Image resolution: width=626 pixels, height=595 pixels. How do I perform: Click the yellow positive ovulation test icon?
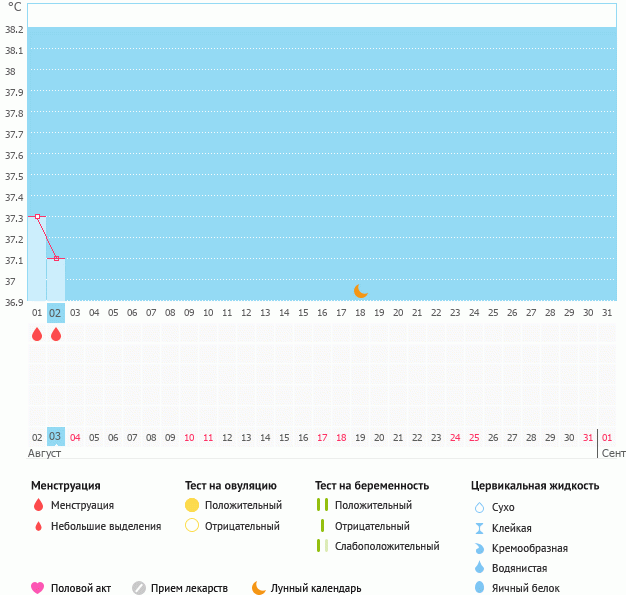[192, 505]
